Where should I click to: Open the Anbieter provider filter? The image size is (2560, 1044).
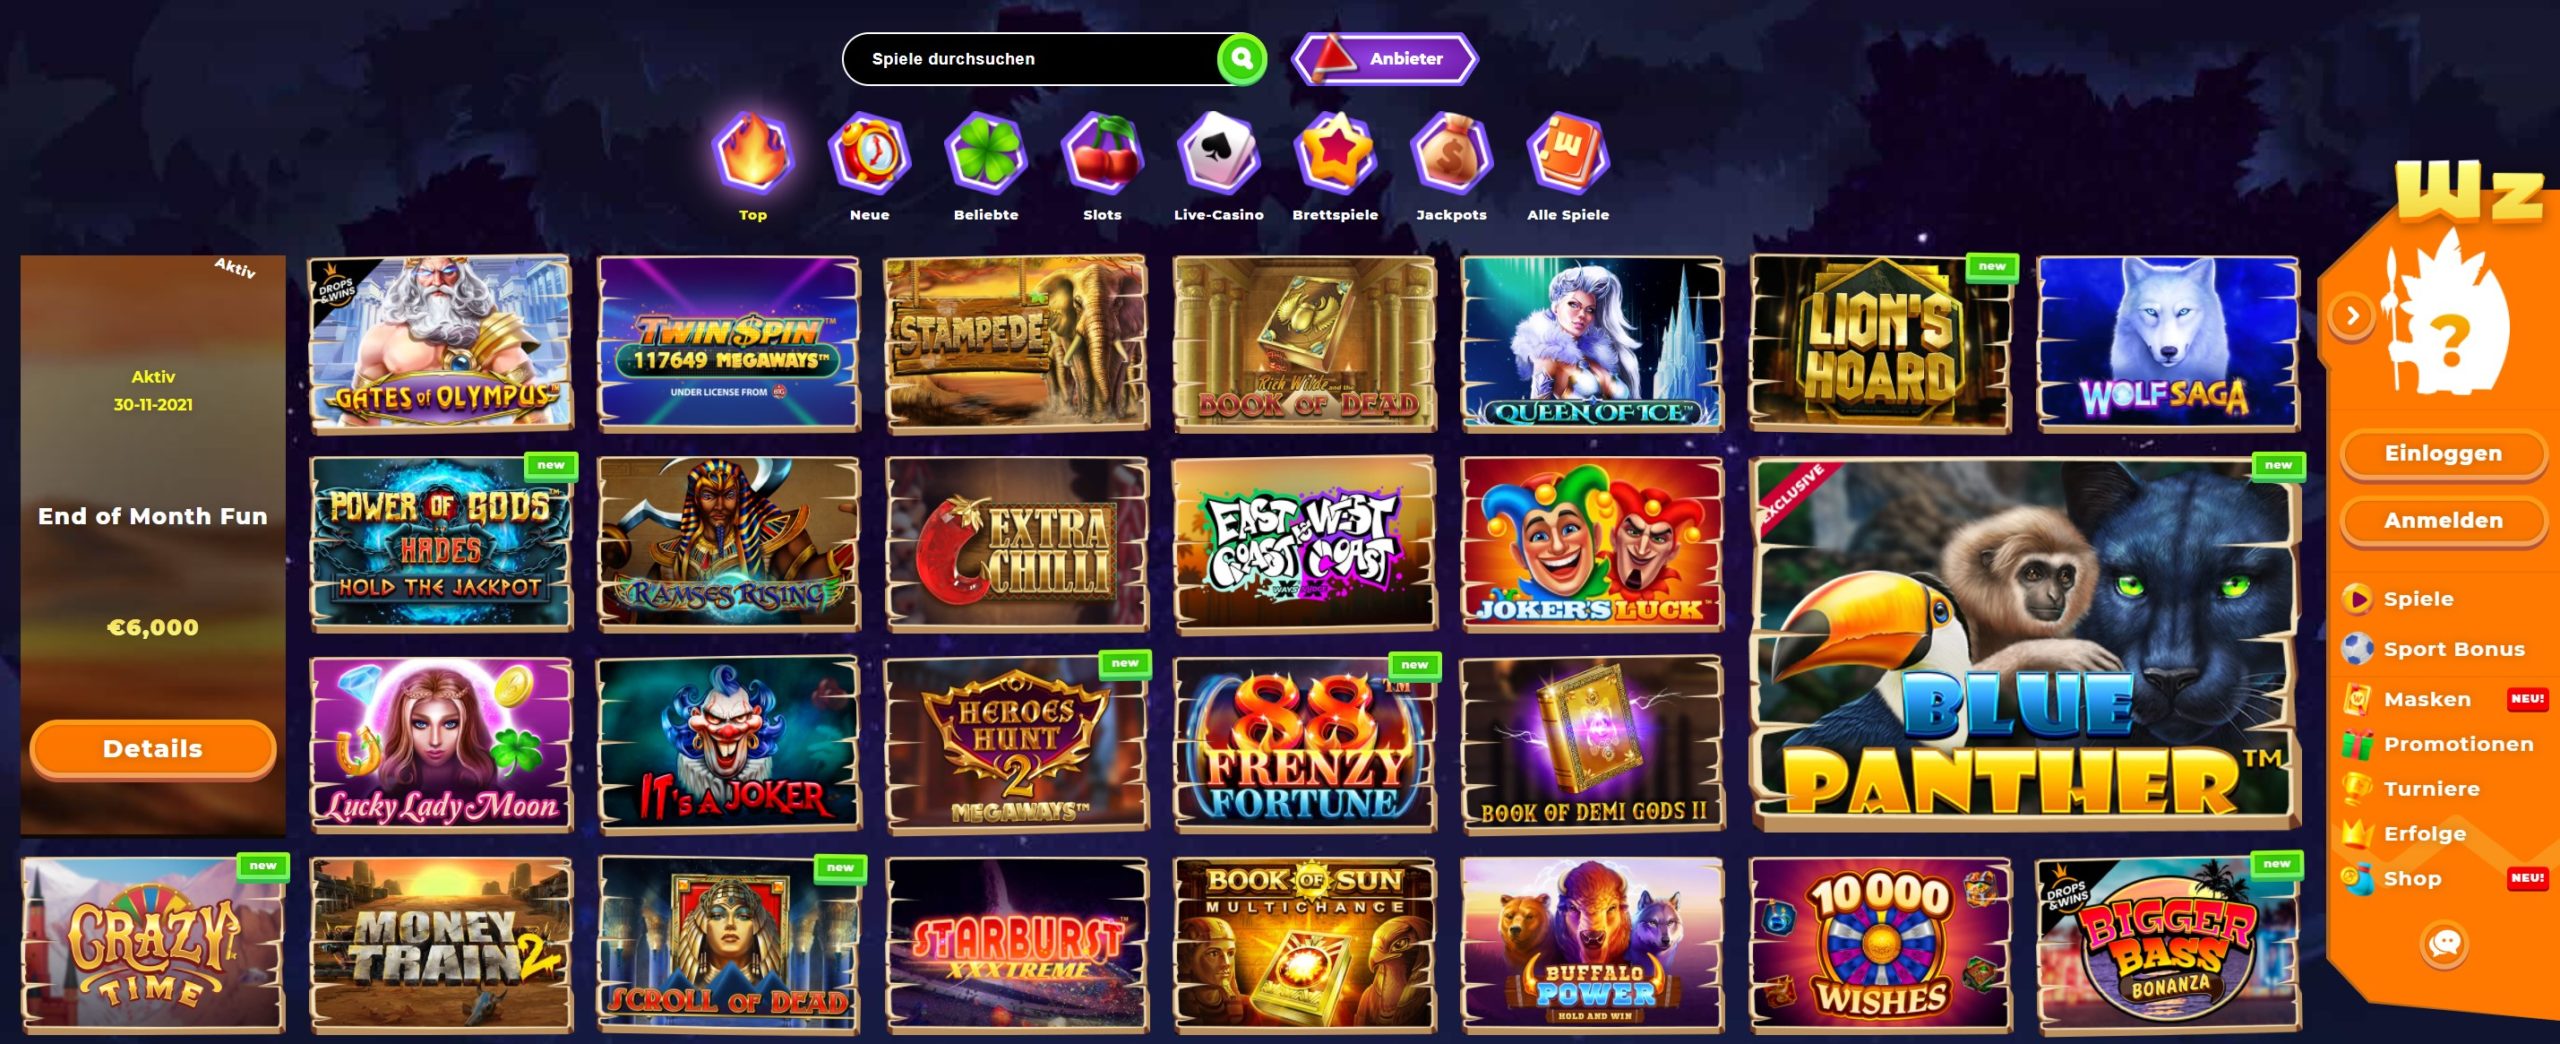coord(1385,59)
